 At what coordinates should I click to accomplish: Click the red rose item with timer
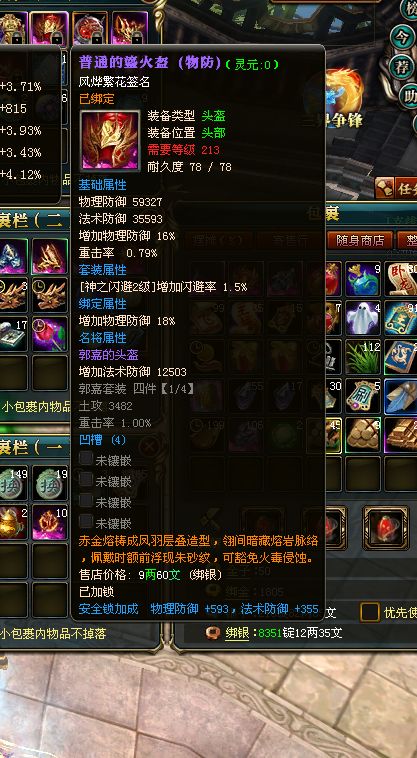[50, 334]
